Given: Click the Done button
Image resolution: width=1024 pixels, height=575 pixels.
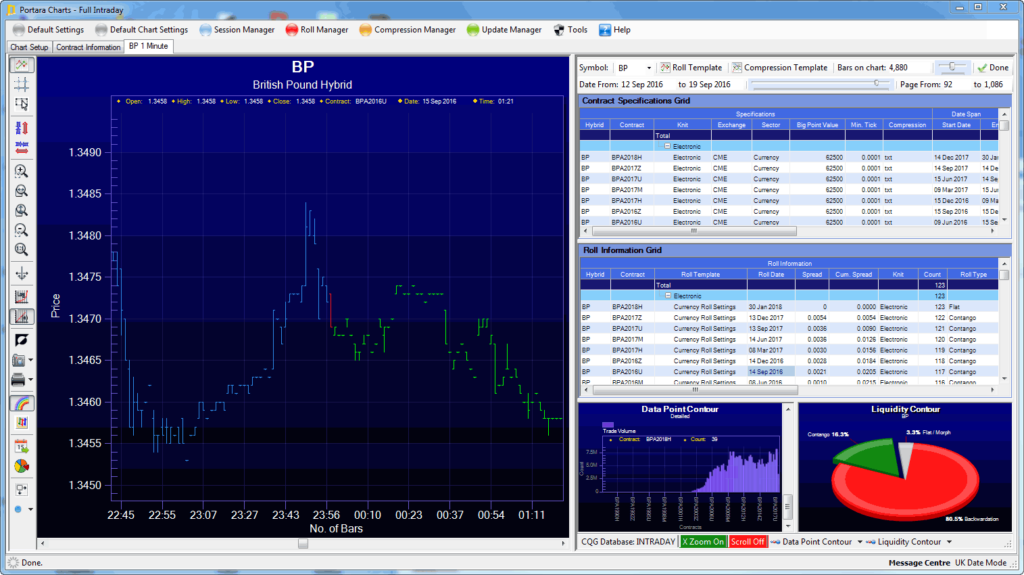Looking at the screenshot, I should [x=993, y=67].
